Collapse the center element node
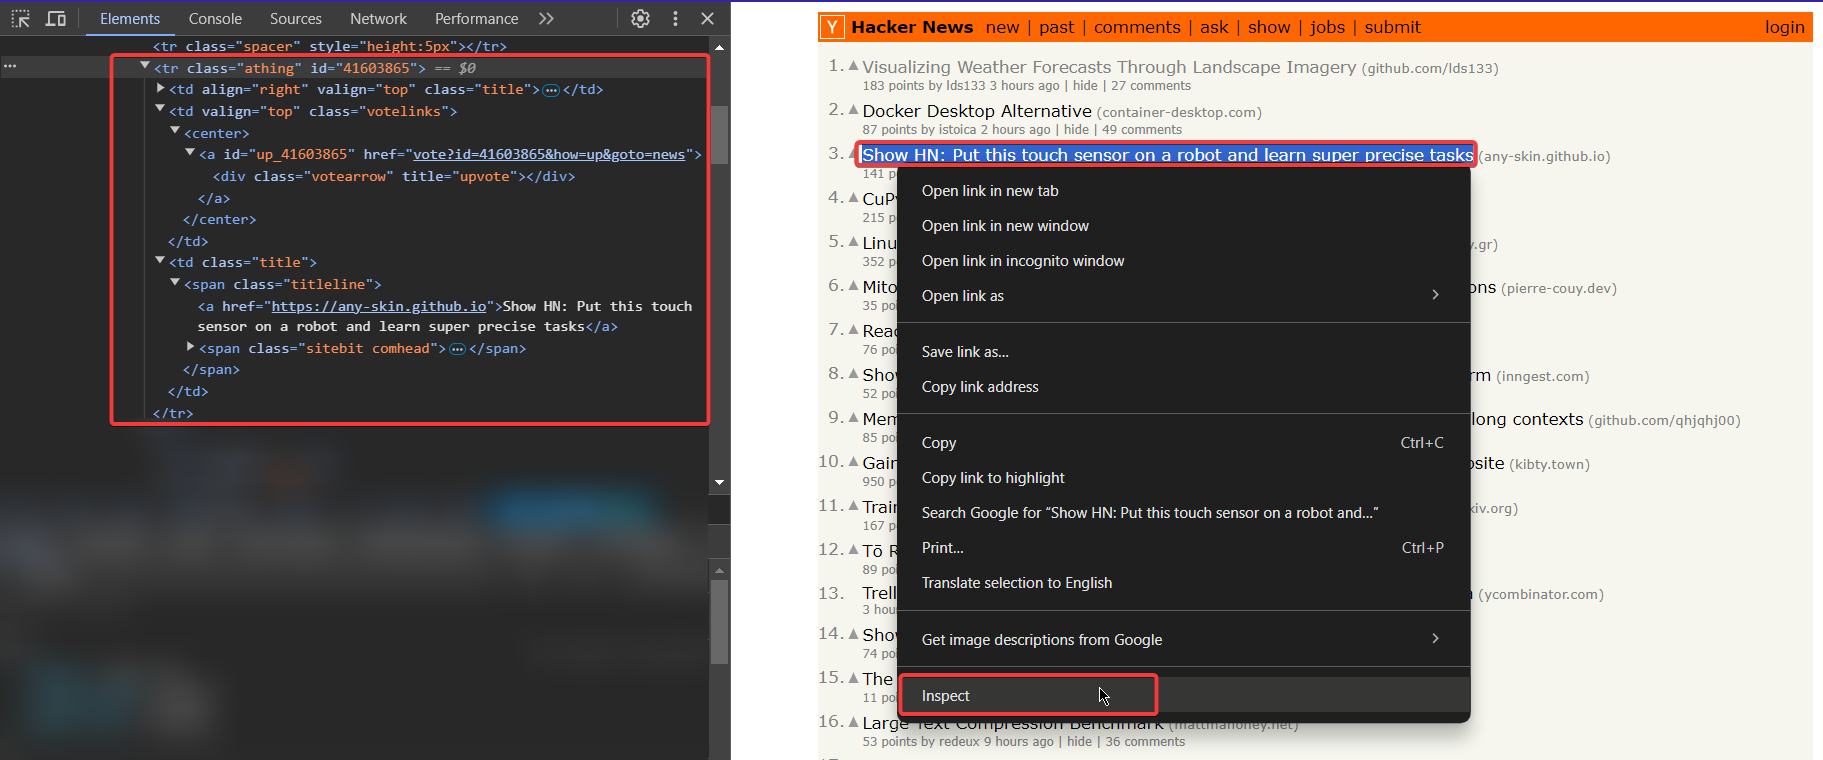This screenshot has height=760, width=1823. pos(175,130)
